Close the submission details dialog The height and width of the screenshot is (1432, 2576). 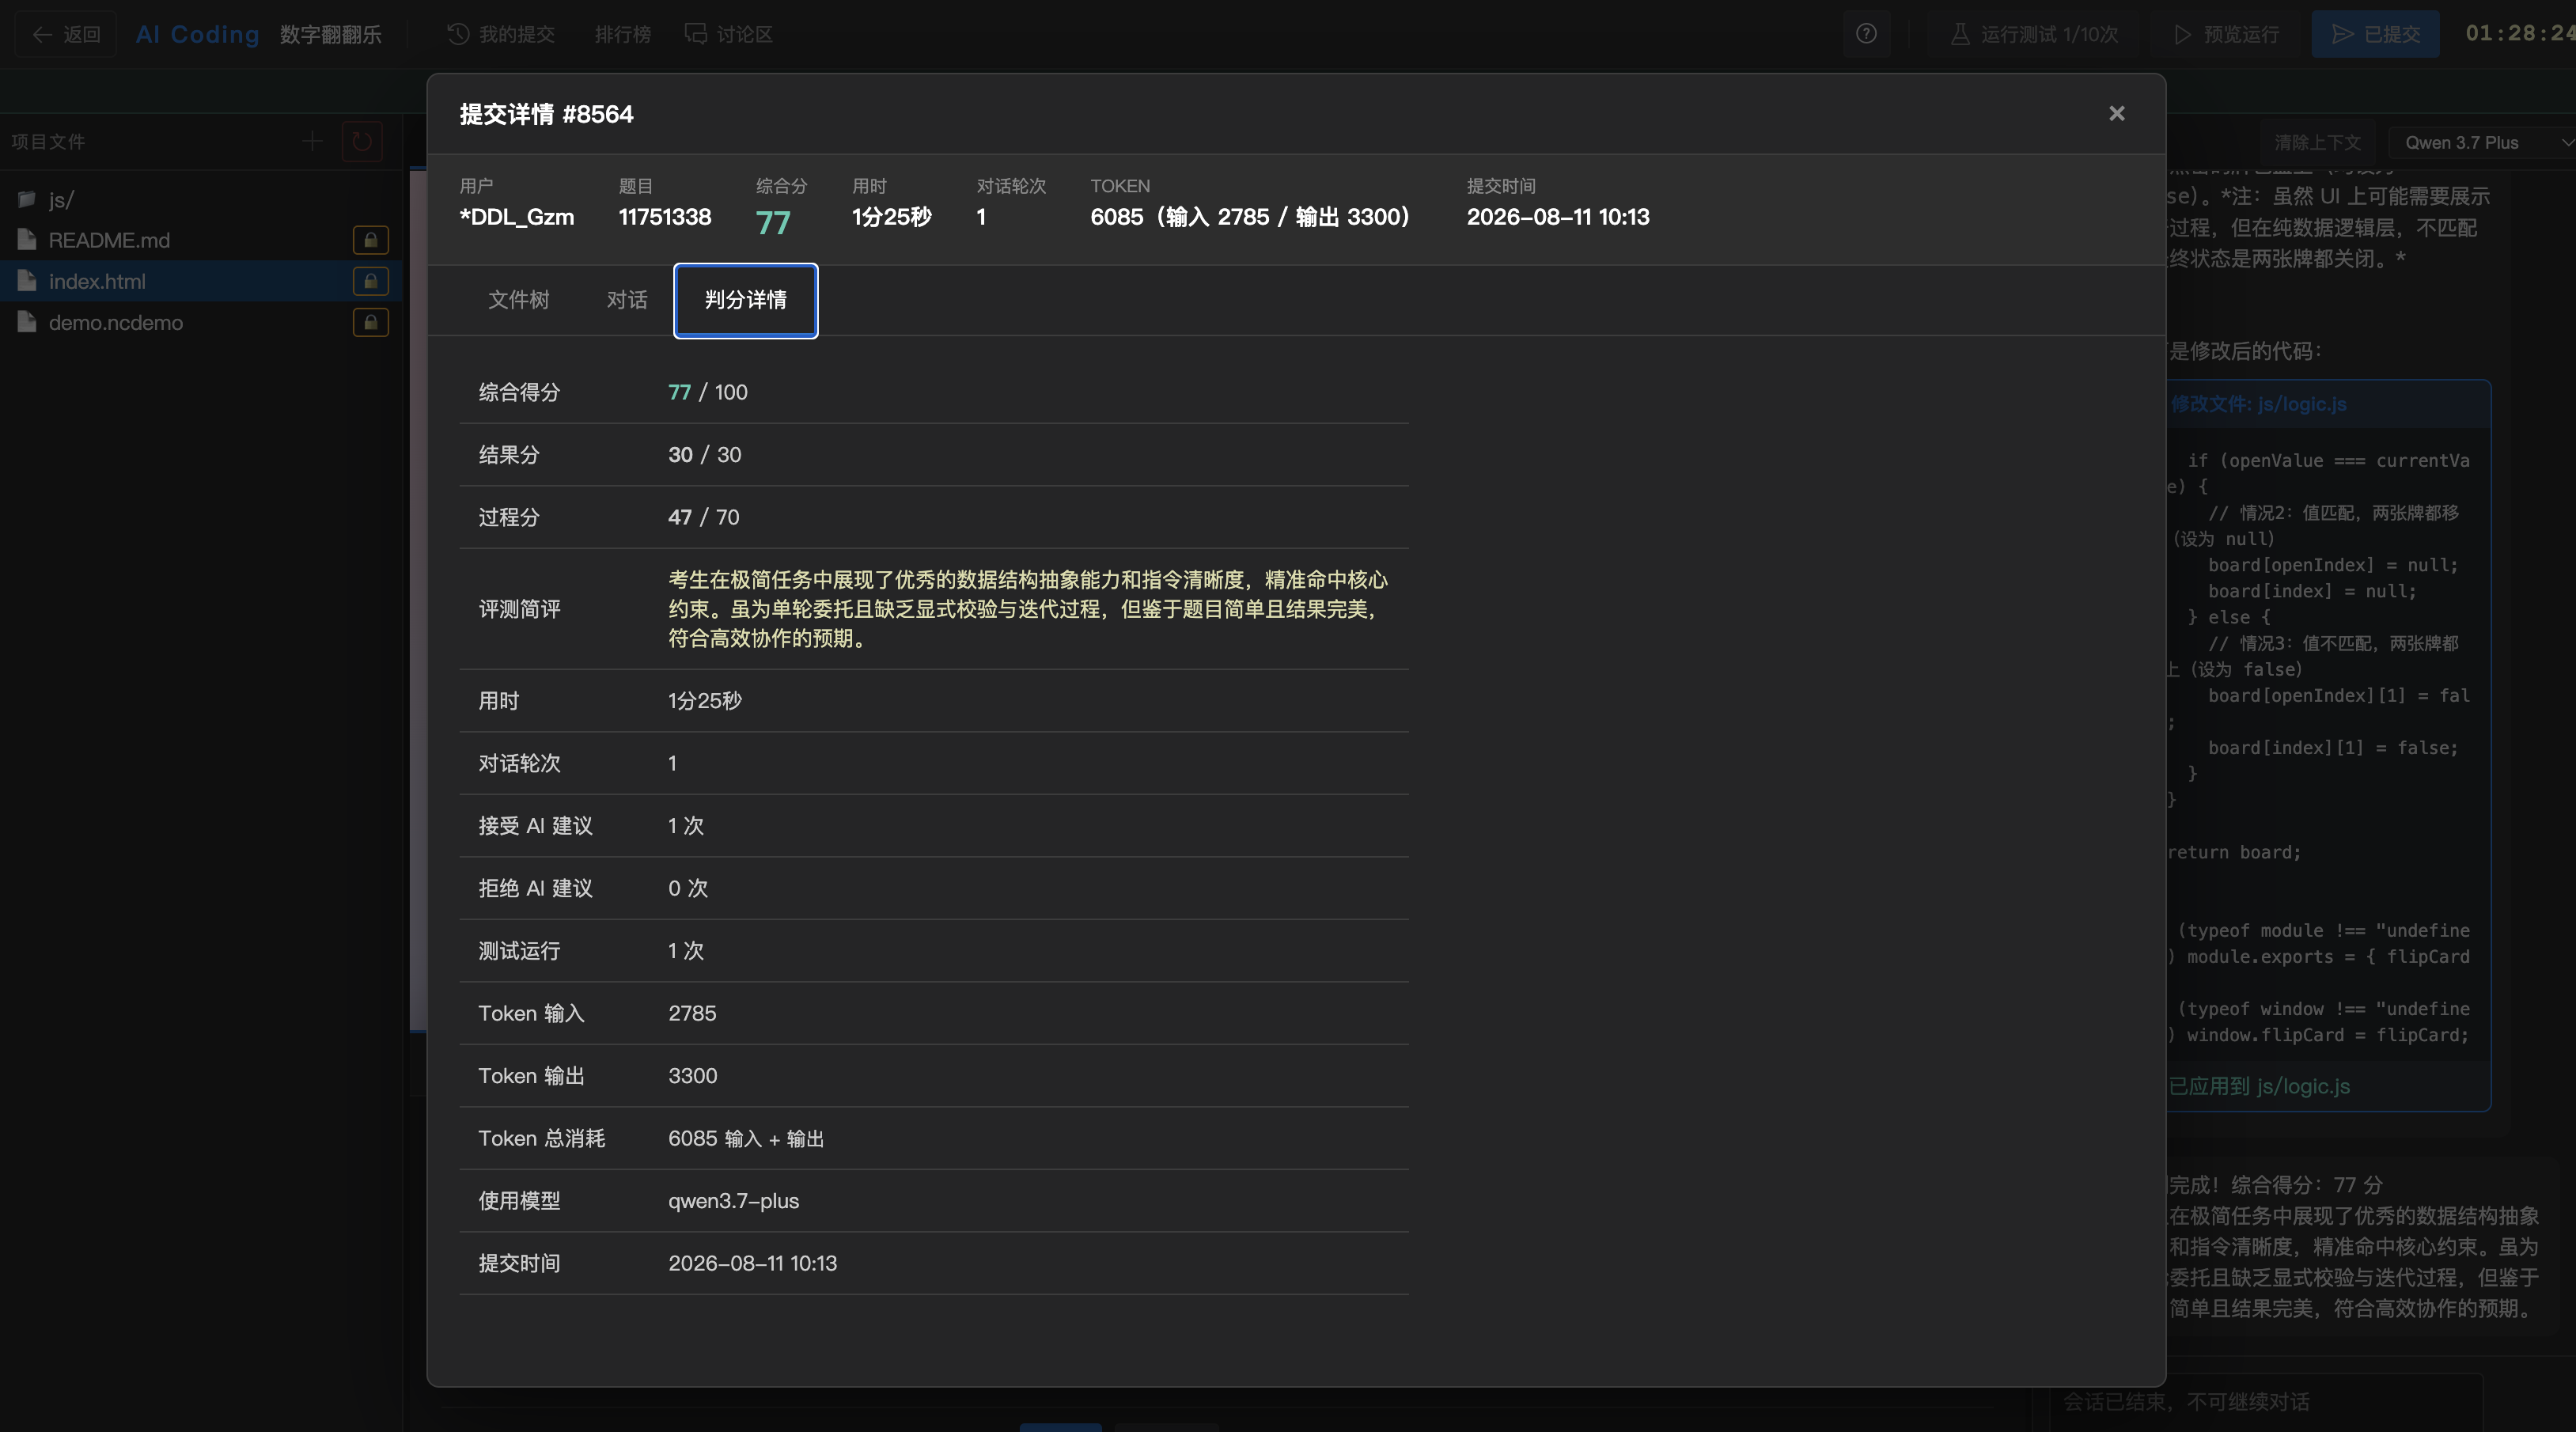[x=2116, y=114]
